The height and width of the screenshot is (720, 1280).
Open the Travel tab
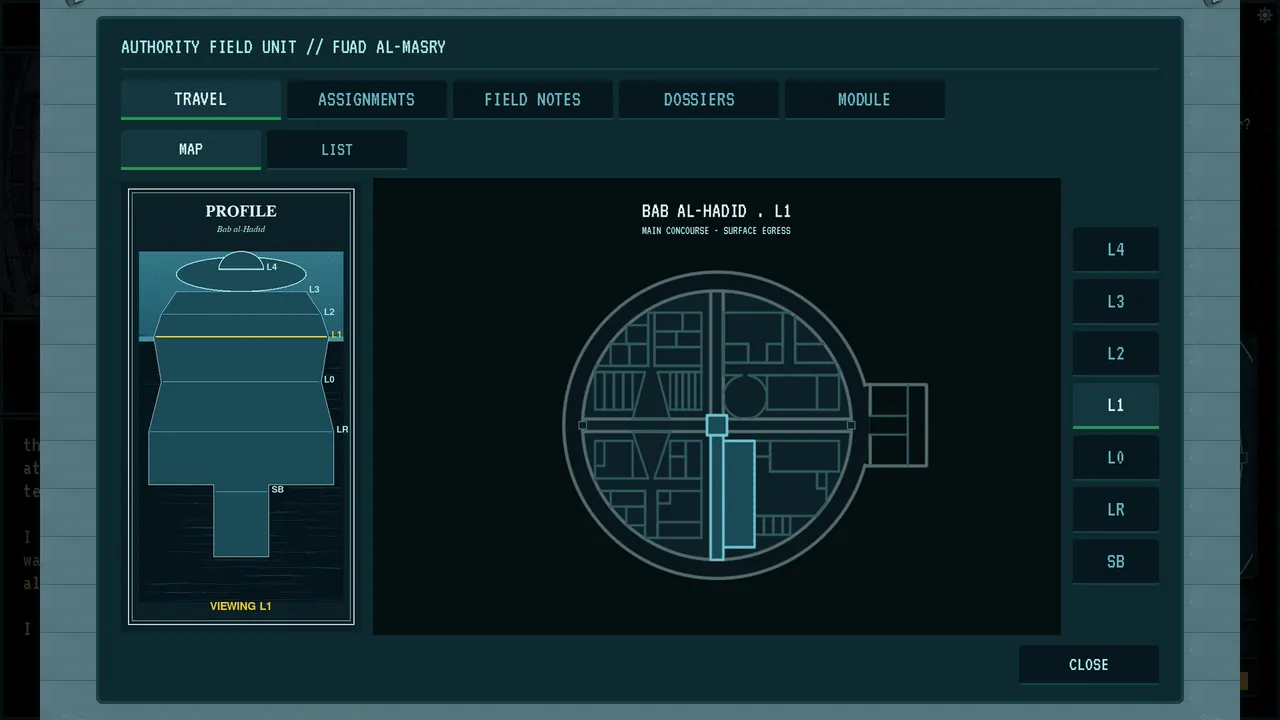point(200,99)
